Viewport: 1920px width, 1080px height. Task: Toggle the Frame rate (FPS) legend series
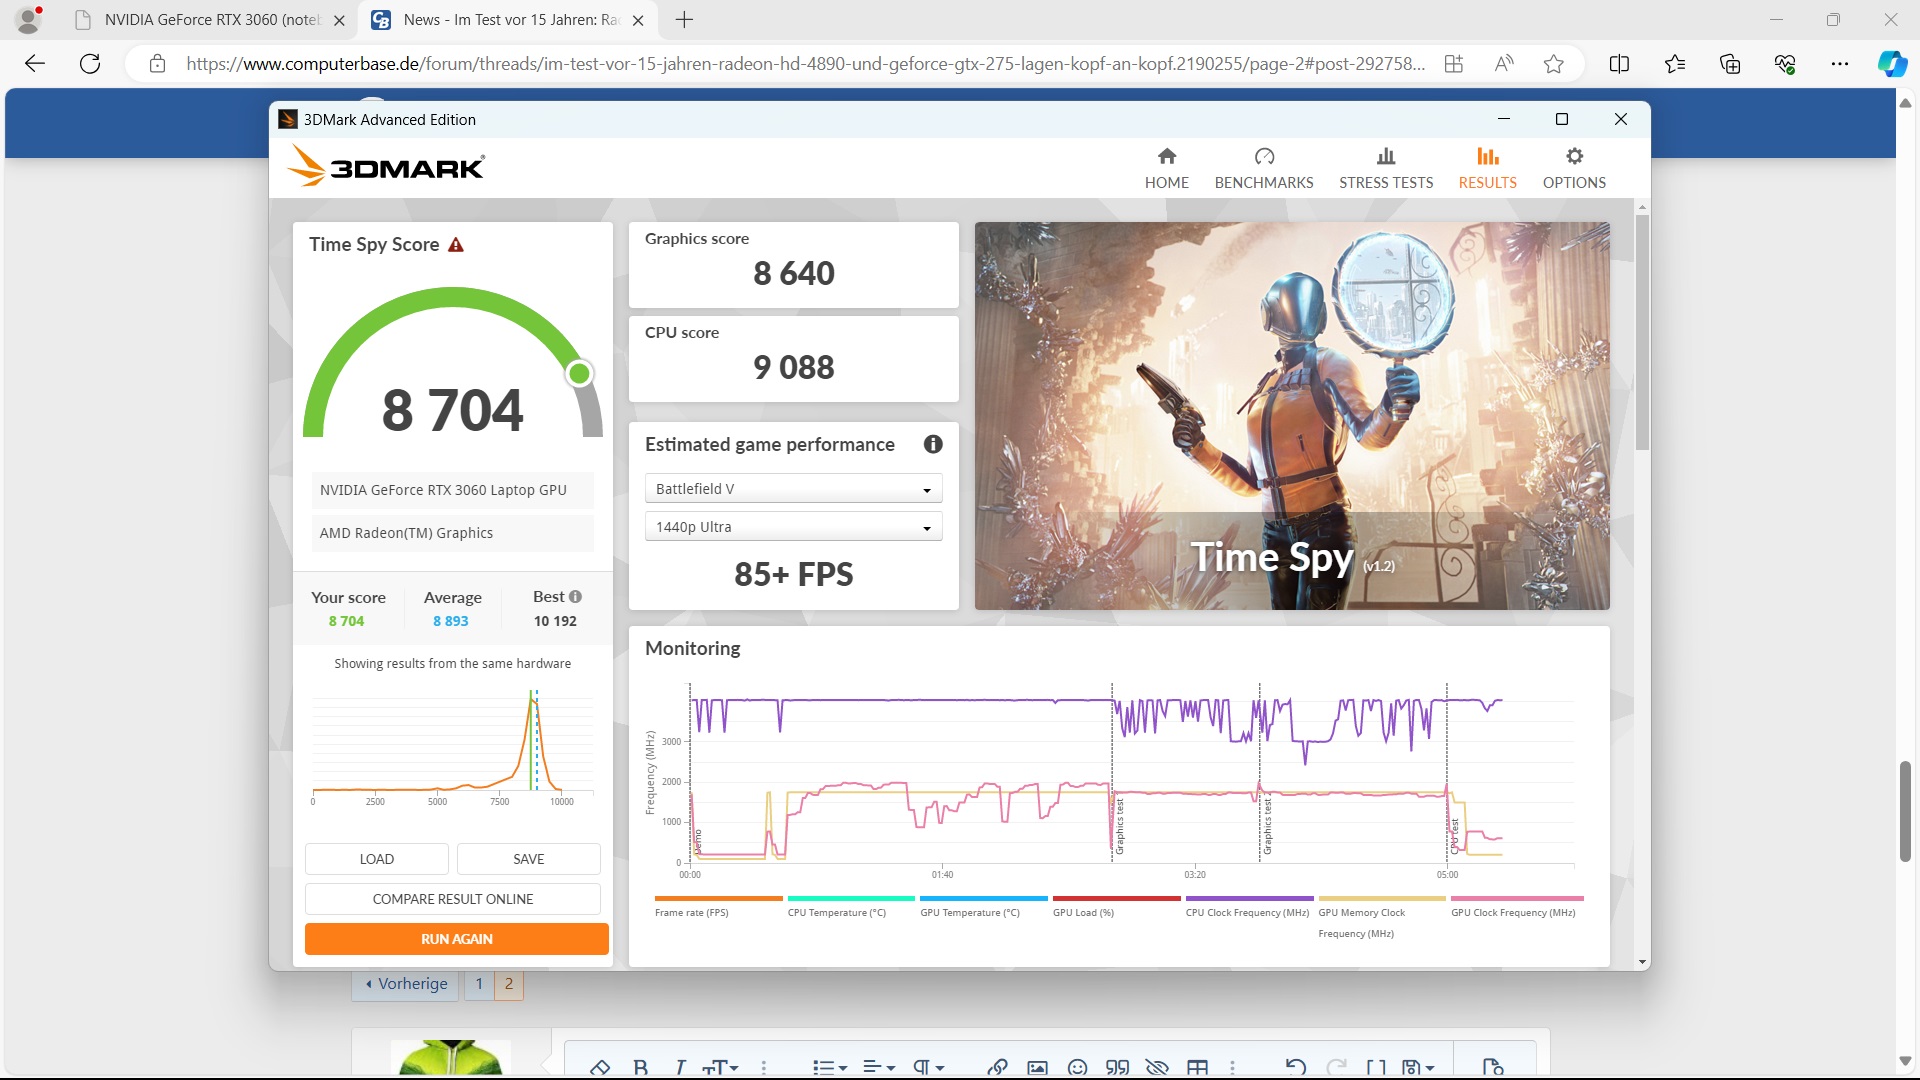692,912
